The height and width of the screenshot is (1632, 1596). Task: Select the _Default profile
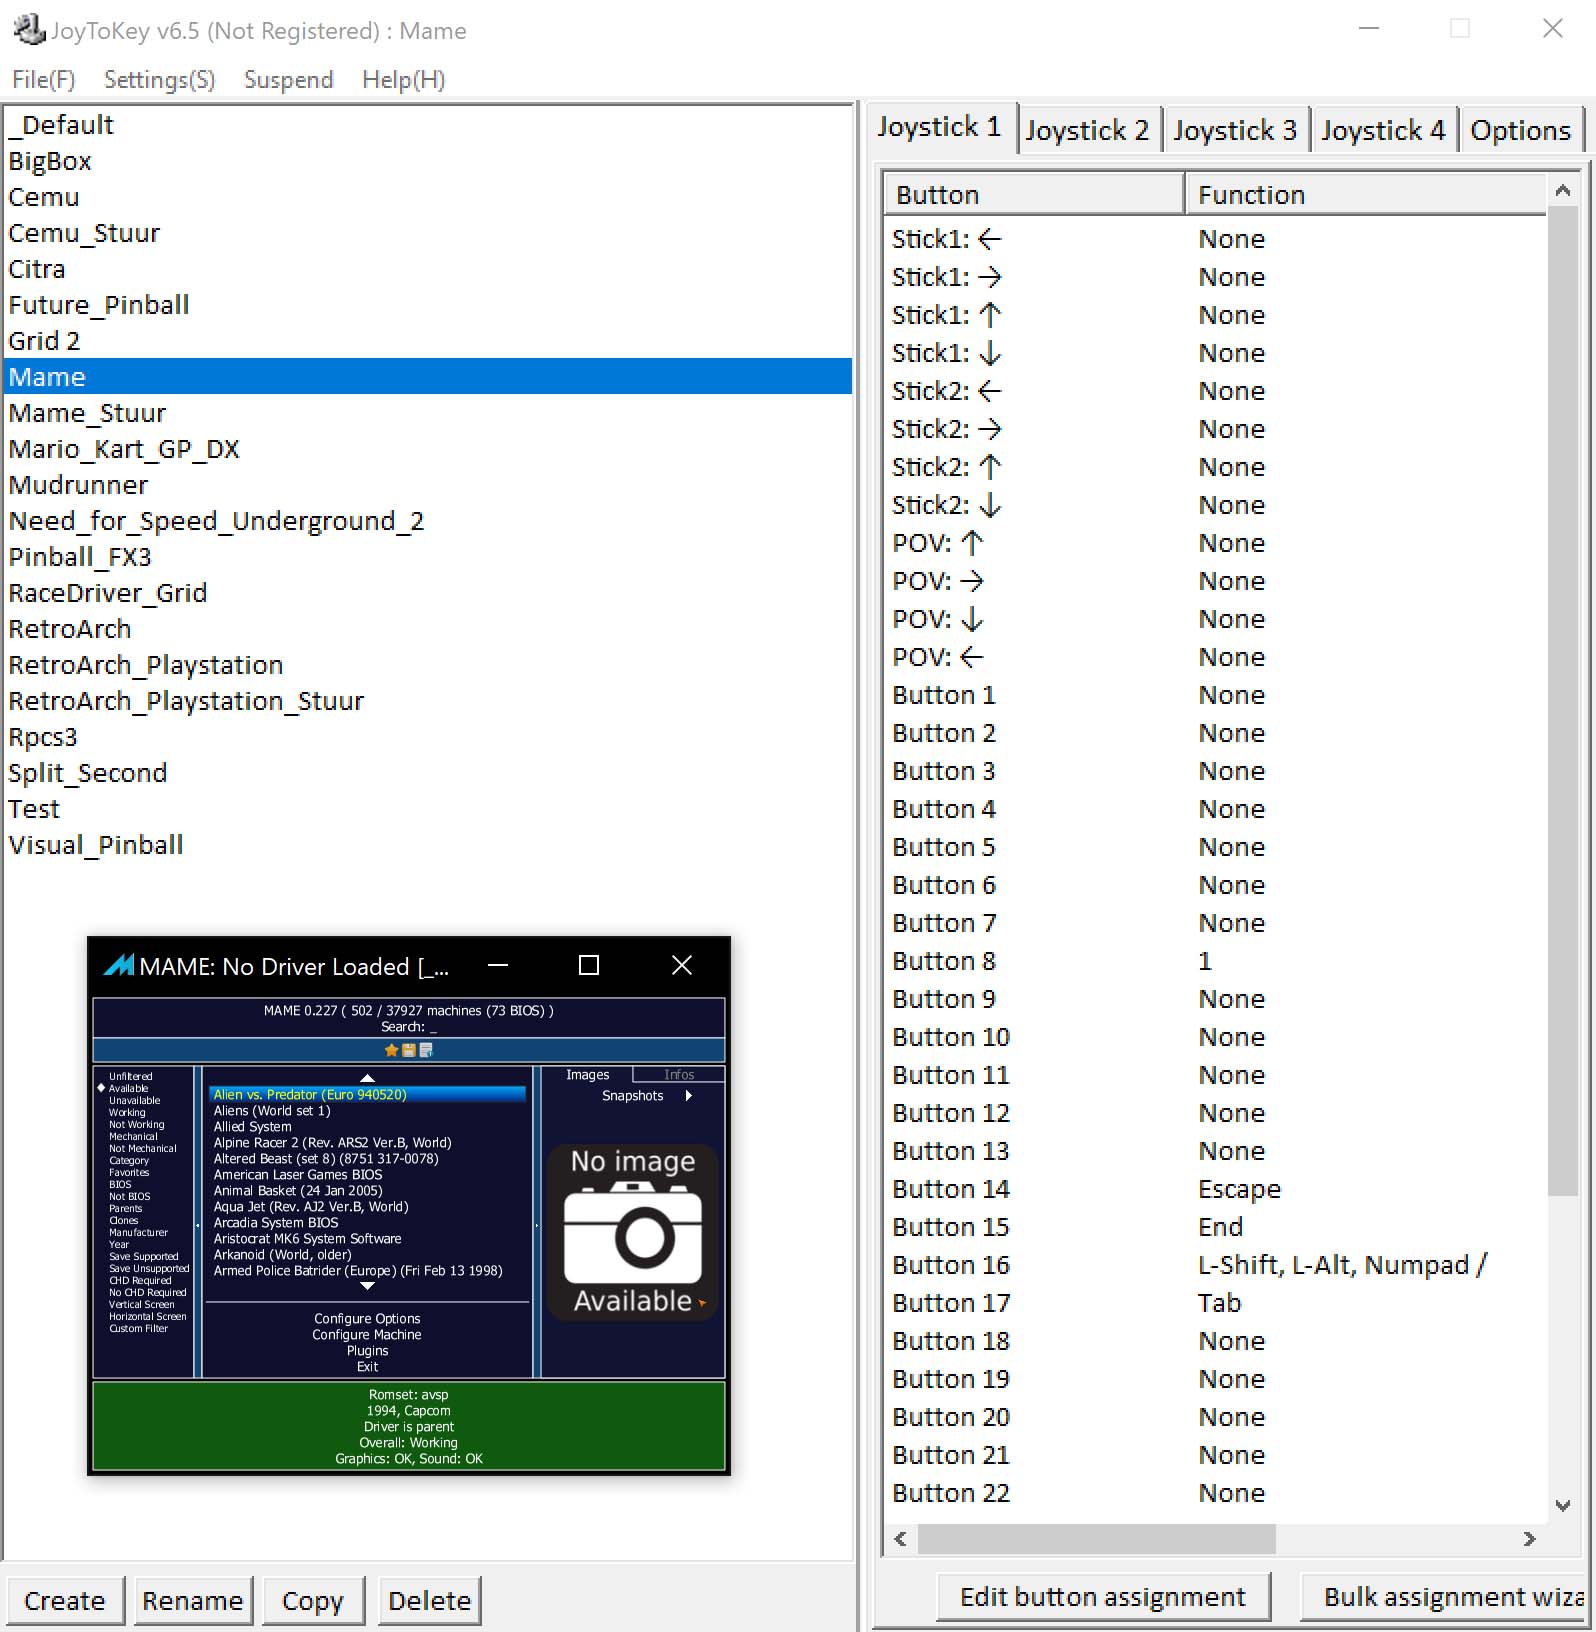pyautogui.click(x=428, y=125)
